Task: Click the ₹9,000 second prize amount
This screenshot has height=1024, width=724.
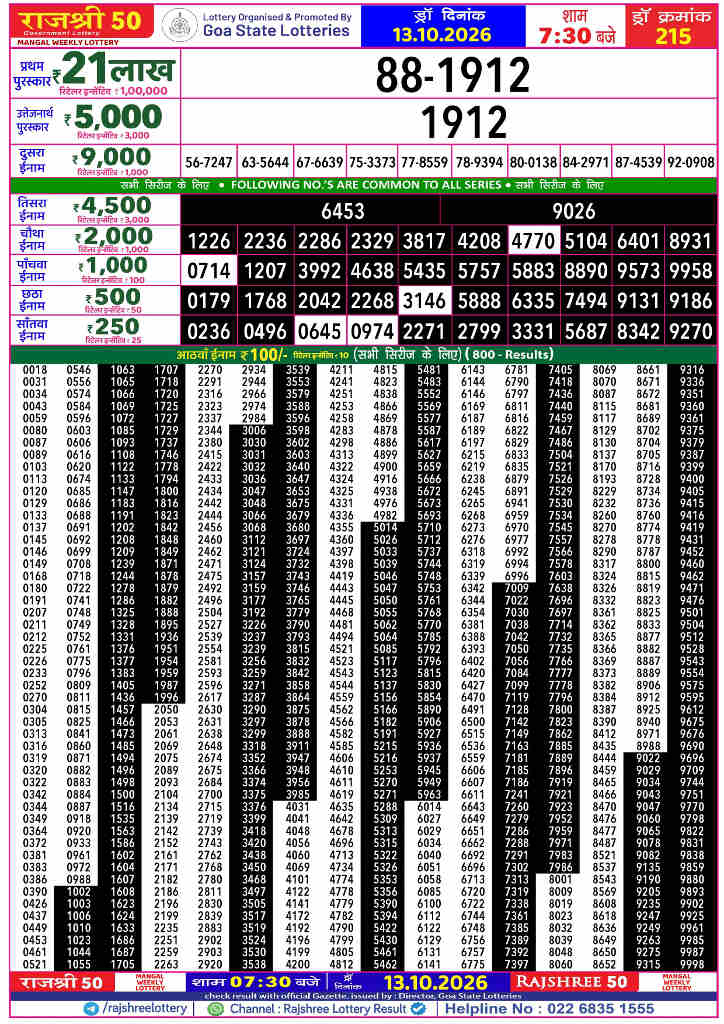Action: pos(112,157)
